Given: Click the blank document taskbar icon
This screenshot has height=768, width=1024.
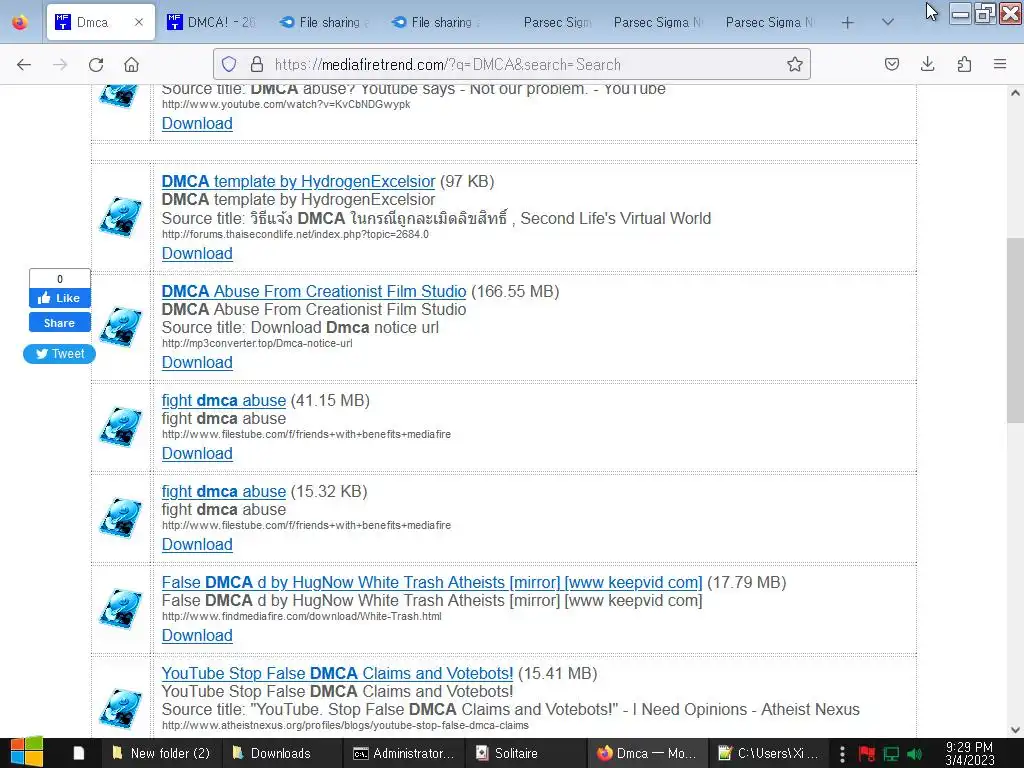Looking at the screenshot, I should 79,753.
